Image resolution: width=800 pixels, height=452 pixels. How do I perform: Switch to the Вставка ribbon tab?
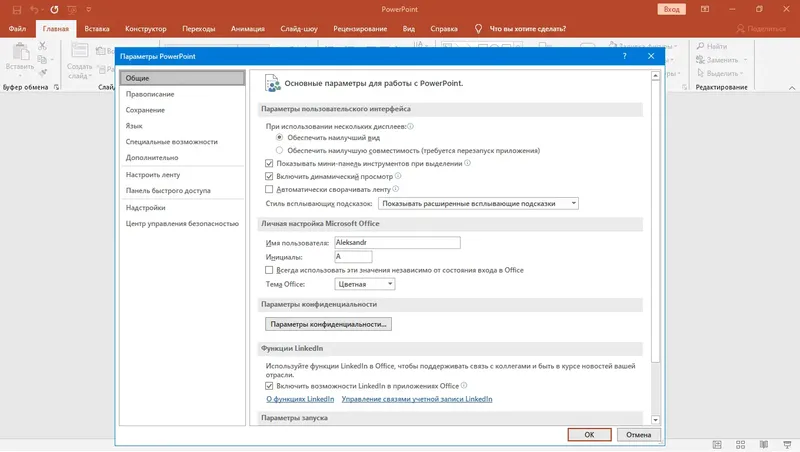point(97,29)
